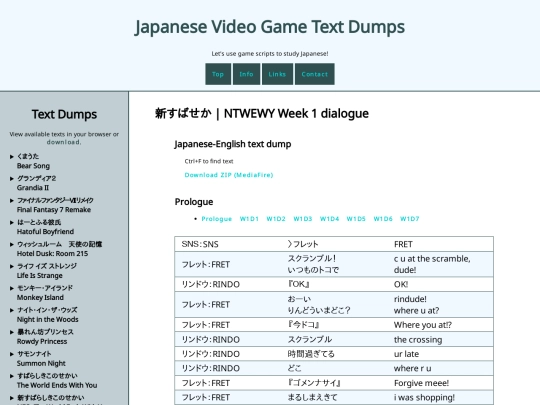This screenshot has height=405, width=540.
Task: Select the Bear Song sidebar label
Action: 33,166
